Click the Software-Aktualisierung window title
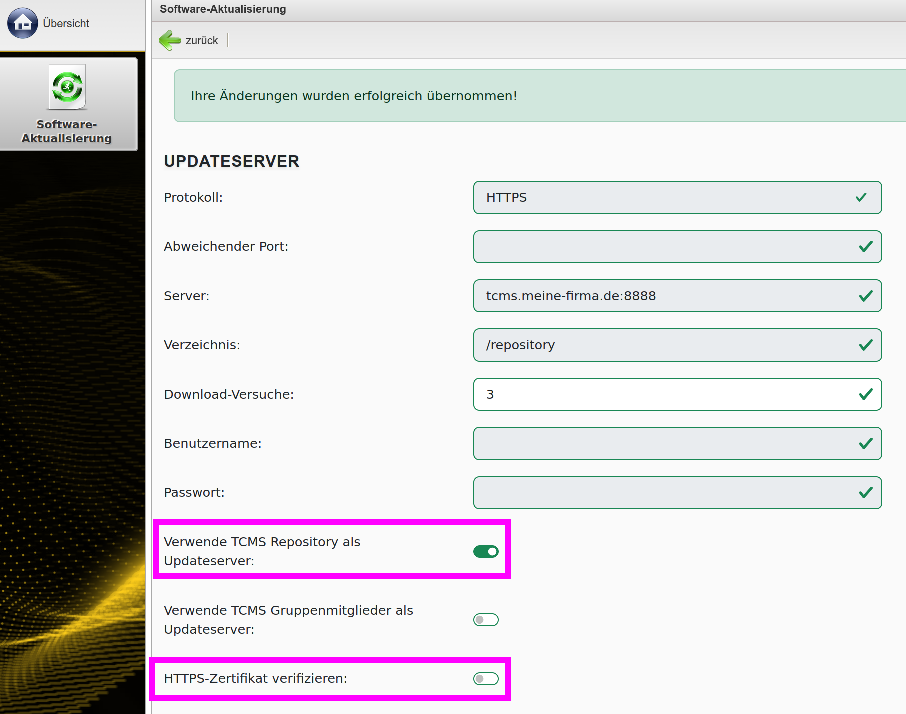906x714 pixels. 222,9
